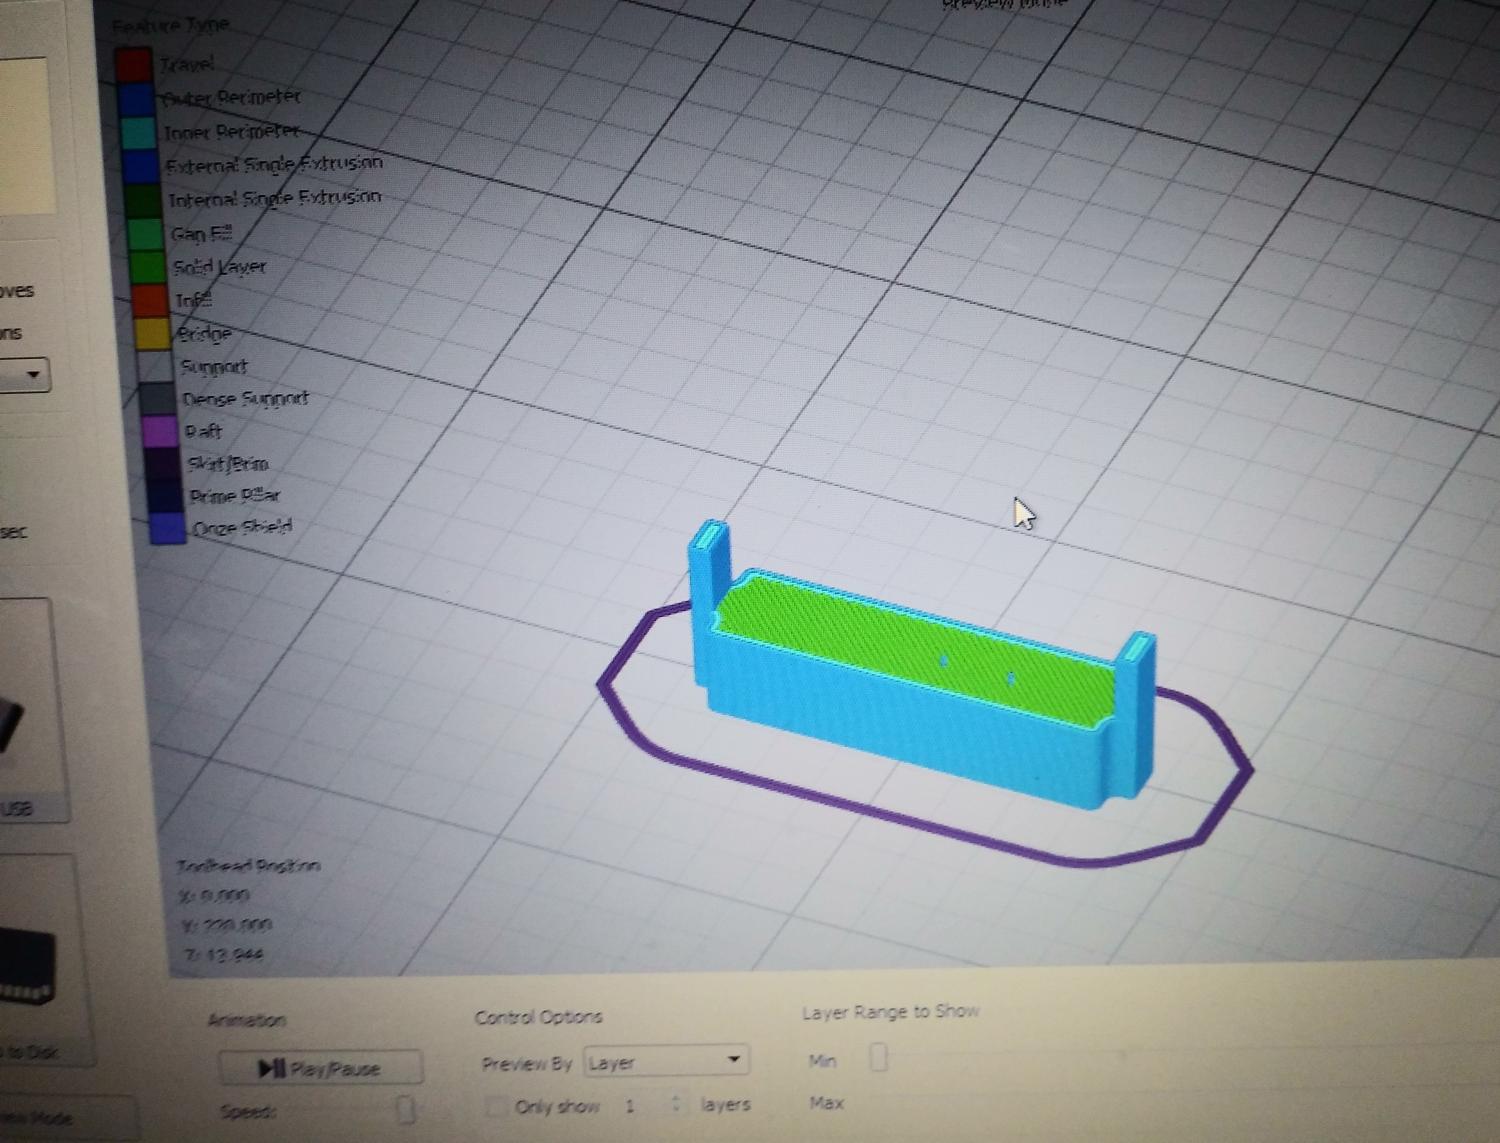Click the Play/Pause animation button

(320, 1068)
